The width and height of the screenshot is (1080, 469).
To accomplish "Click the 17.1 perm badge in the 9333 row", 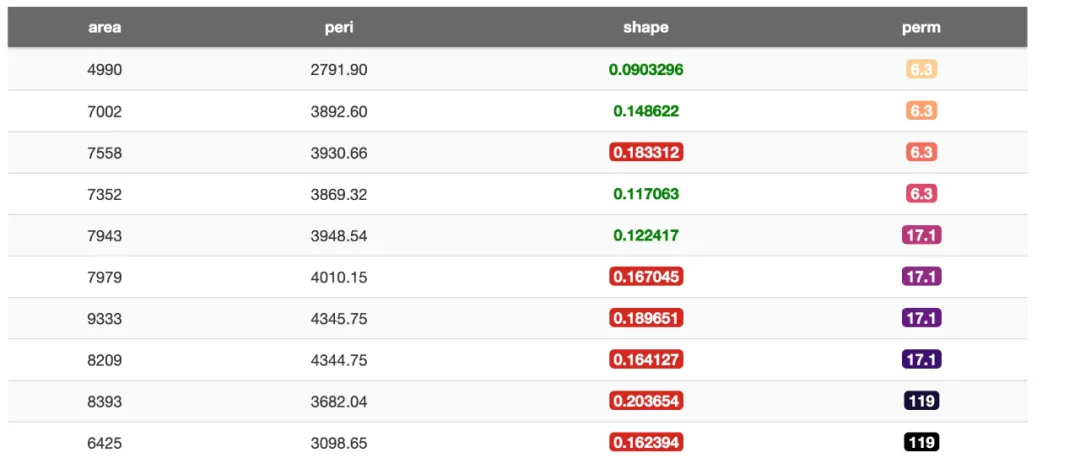I will (922, 318).
